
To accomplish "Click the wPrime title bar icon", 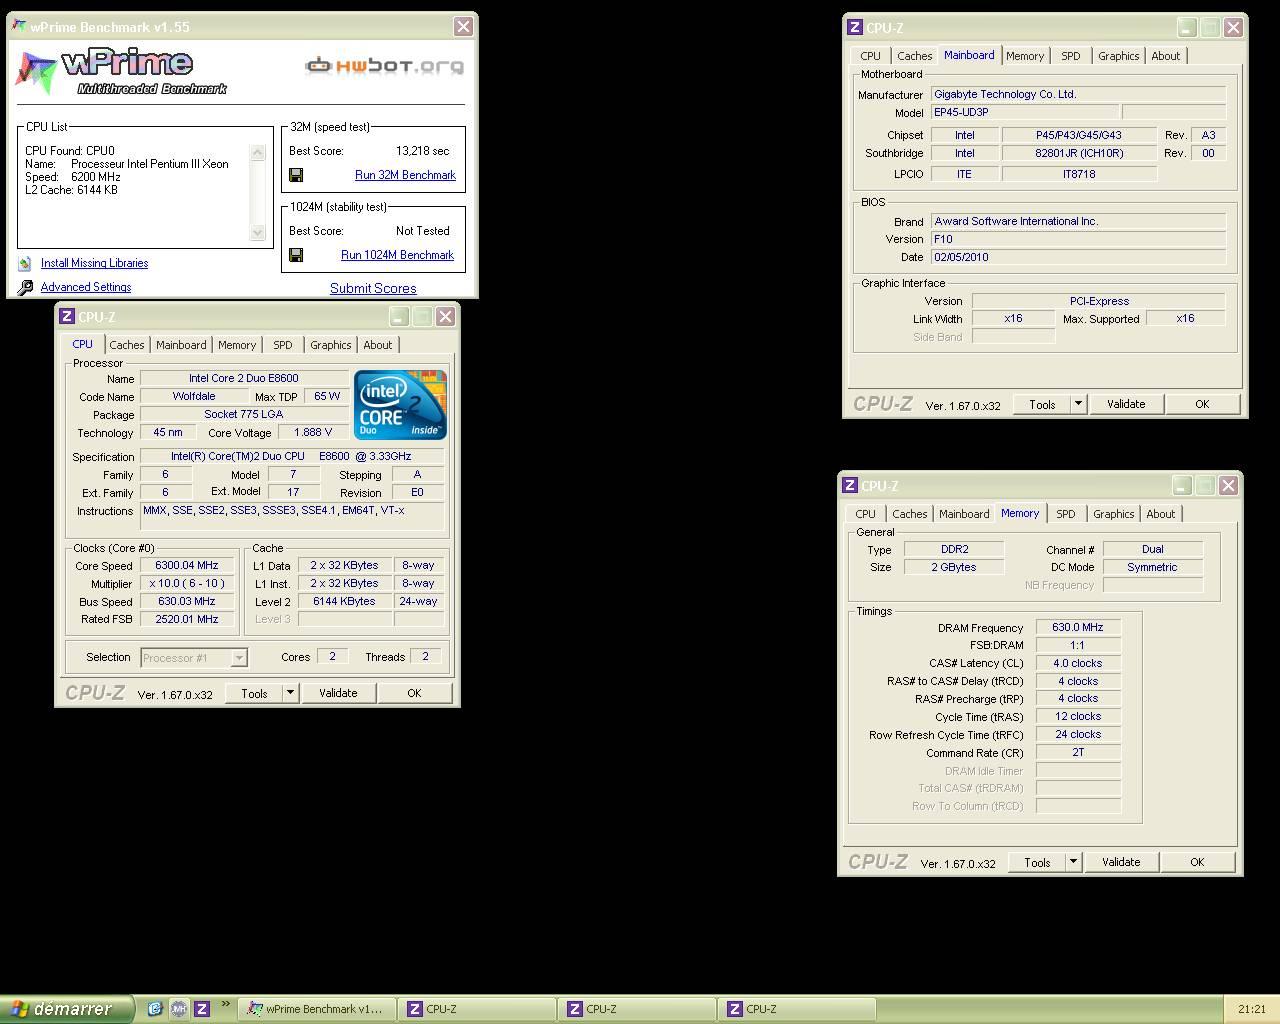I will [19, 26].
